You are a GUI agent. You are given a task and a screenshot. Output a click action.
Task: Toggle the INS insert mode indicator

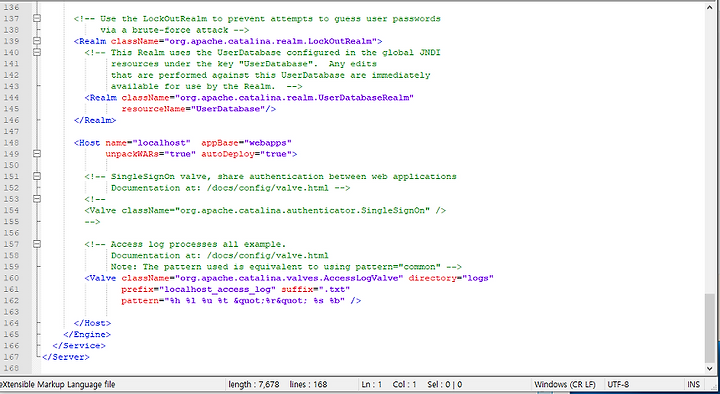coord(693,384)
